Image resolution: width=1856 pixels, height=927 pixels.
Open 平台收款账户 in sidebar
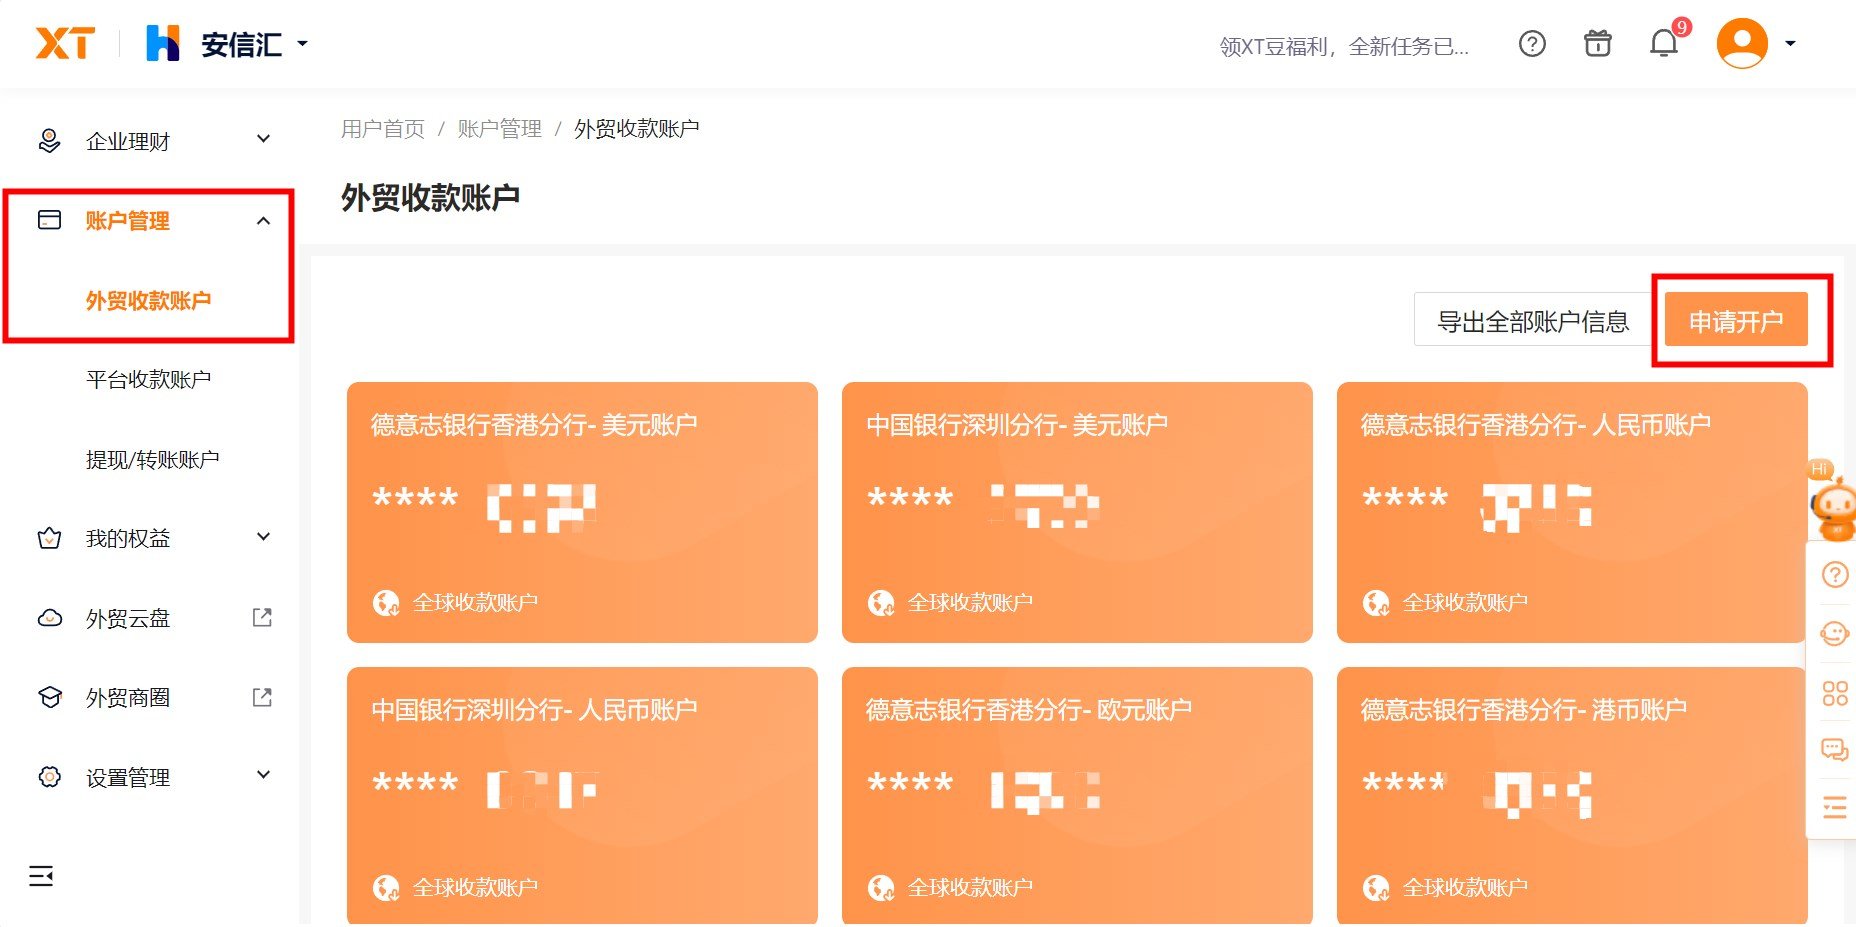tap(148, 379)
